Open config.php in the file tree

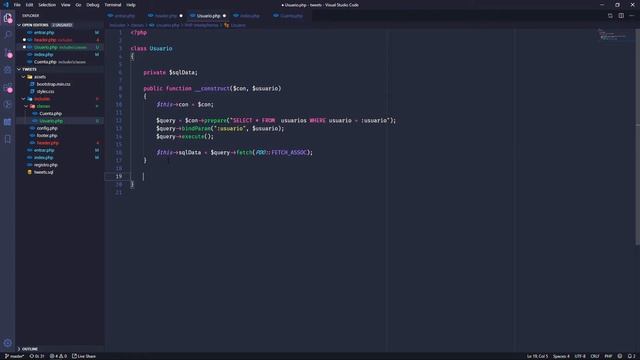click(x=47, y=128)
